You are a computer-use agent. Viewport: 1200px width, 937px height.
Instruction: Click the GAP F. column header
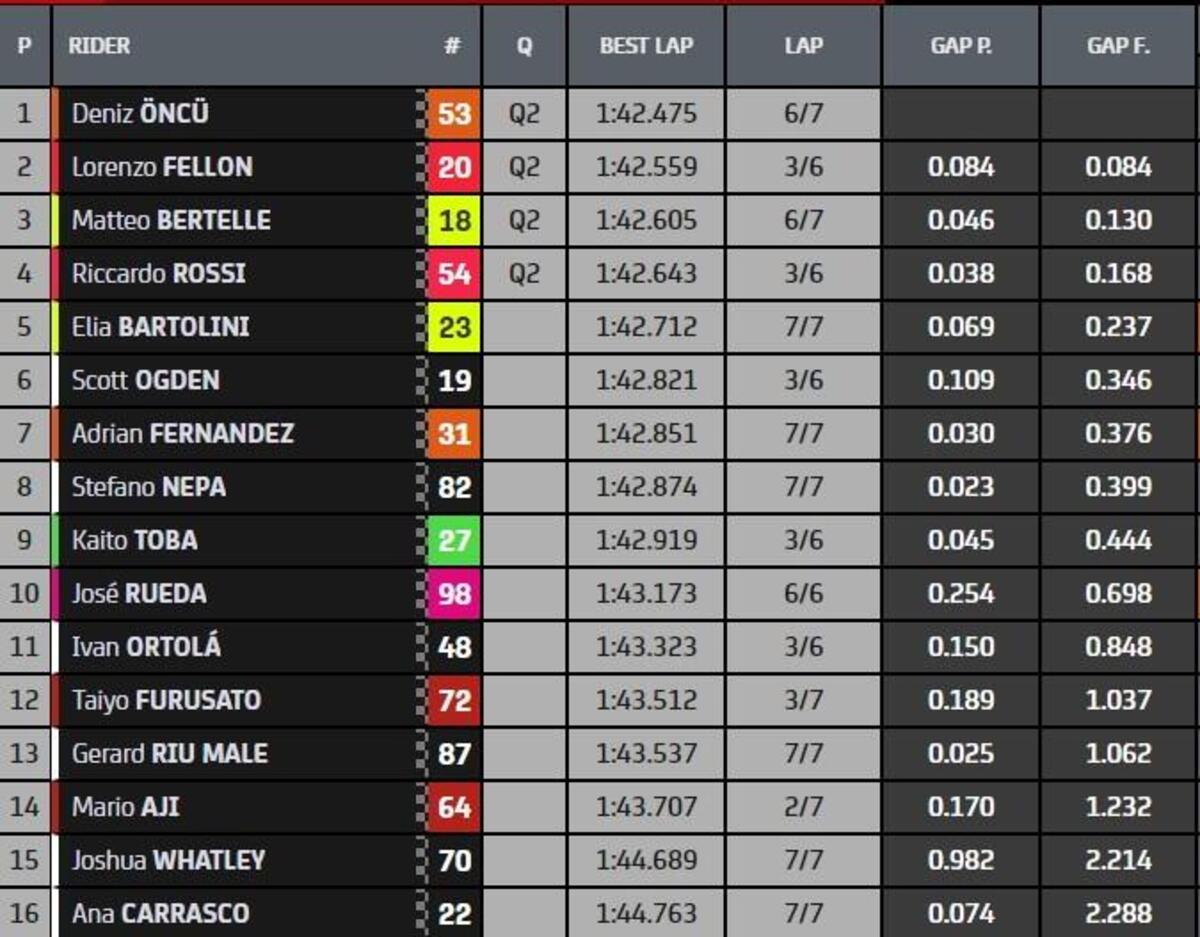click(x=1118, y=46)
